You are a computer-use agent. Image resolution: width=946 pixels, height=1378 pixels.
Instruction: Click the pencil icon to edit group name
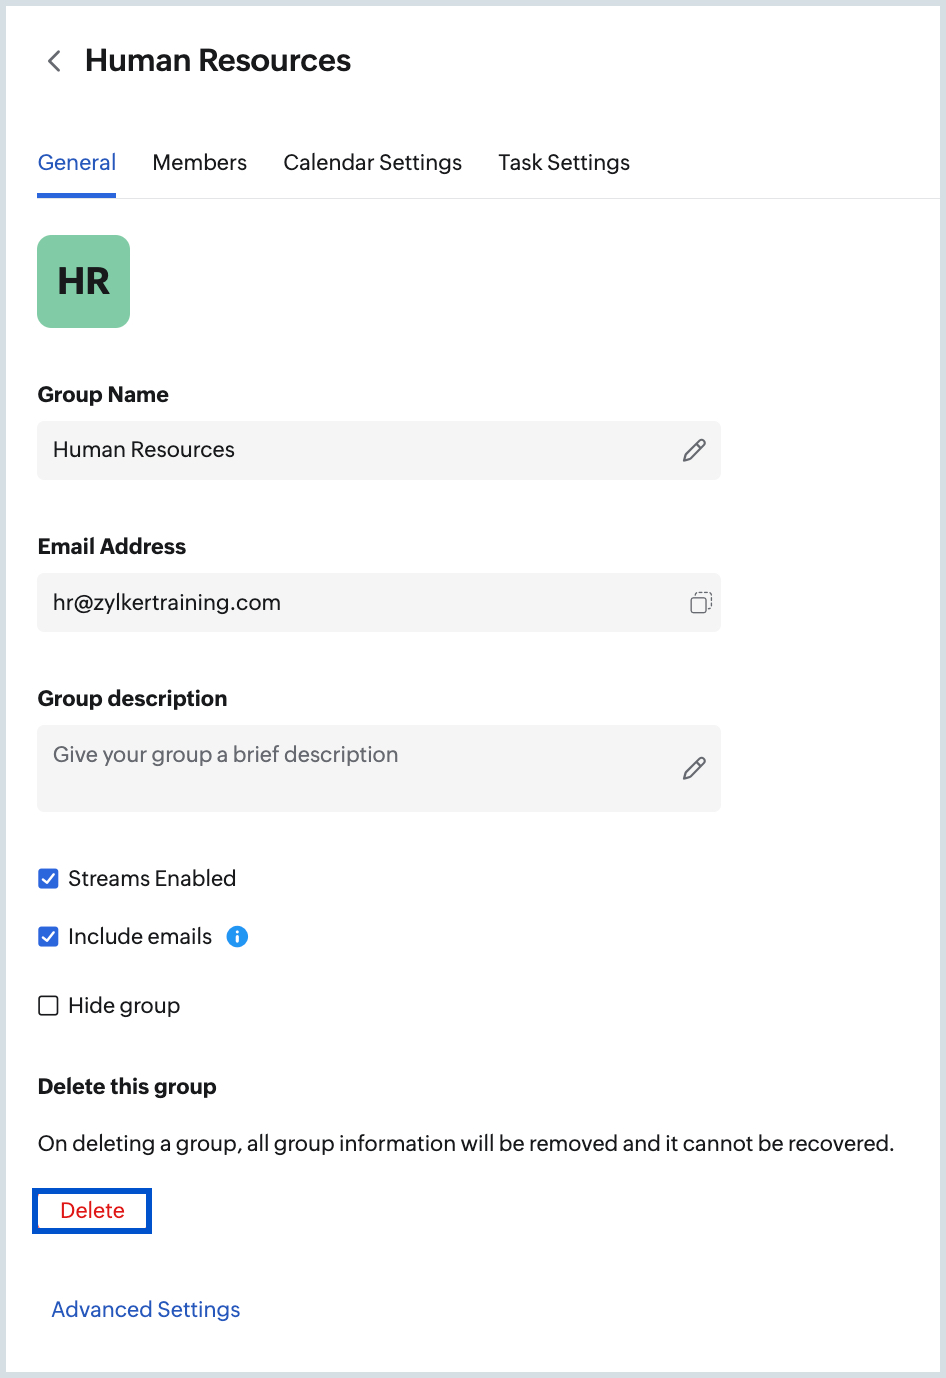point(694,450)
